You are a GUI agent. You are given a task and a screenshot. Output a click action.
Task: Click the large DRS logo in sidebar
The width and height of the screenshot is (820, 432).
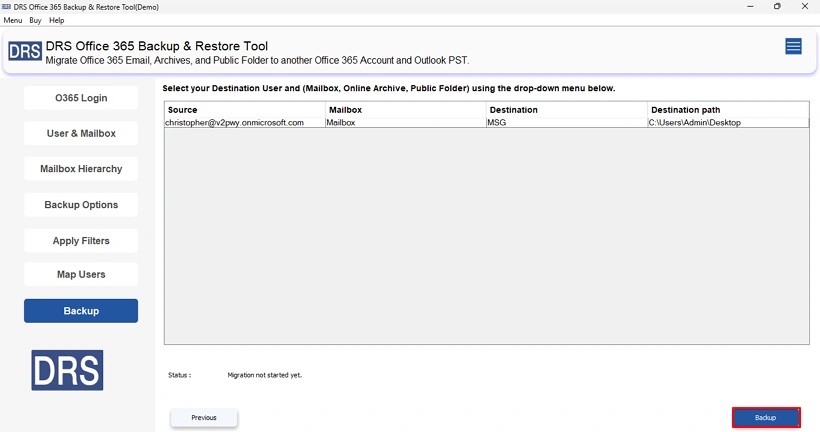tap(67, 370)
